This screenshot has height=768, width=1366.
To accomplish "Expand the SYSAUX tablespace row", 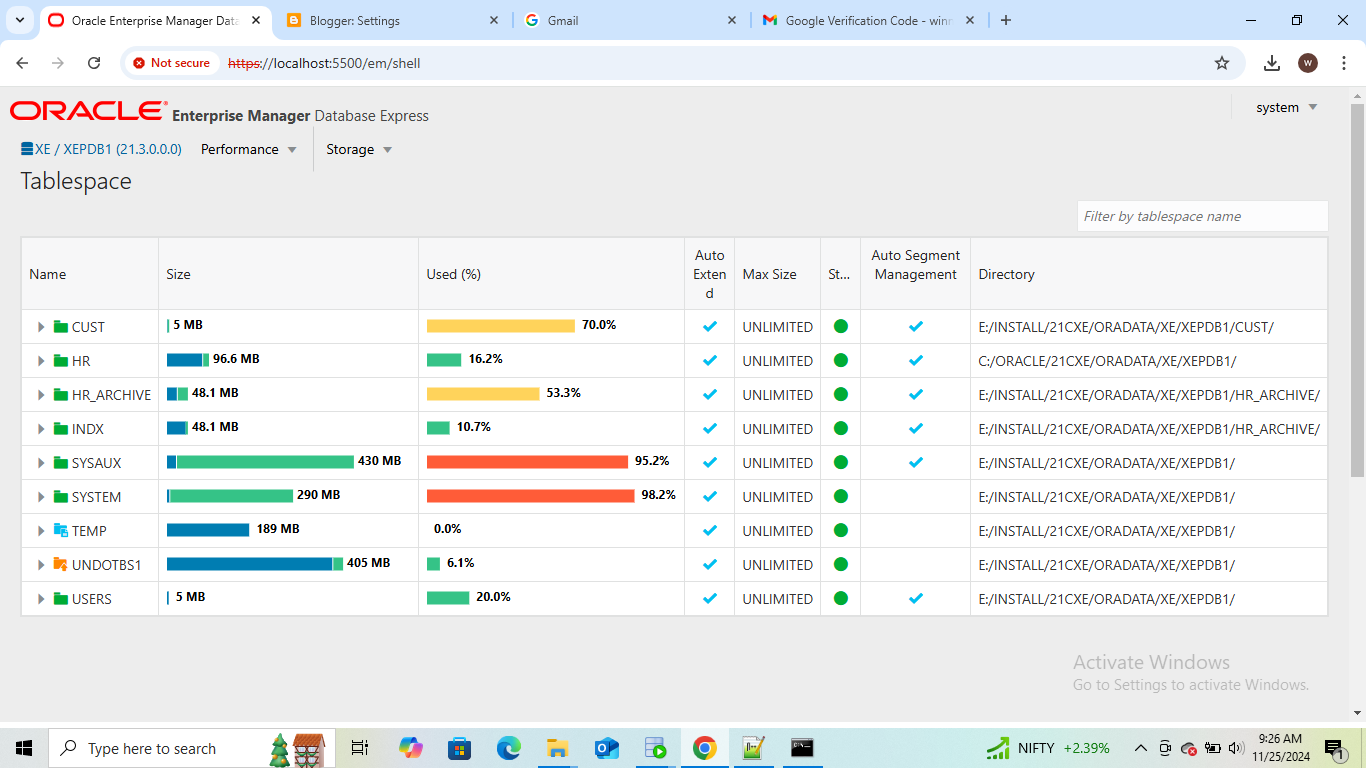I will pos(41,463).
